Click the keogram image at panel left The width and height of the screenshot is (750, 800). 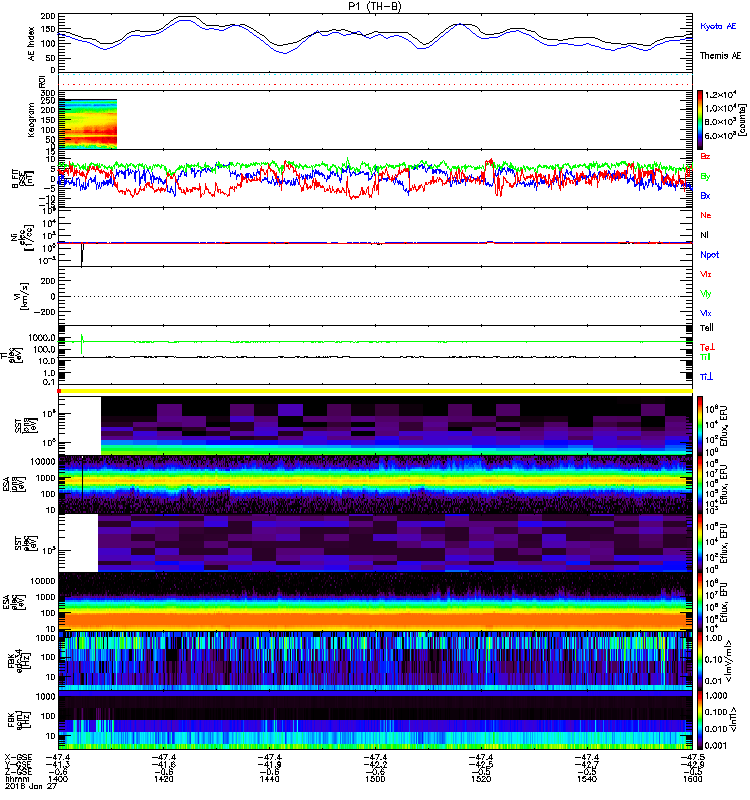pos(90,121)
